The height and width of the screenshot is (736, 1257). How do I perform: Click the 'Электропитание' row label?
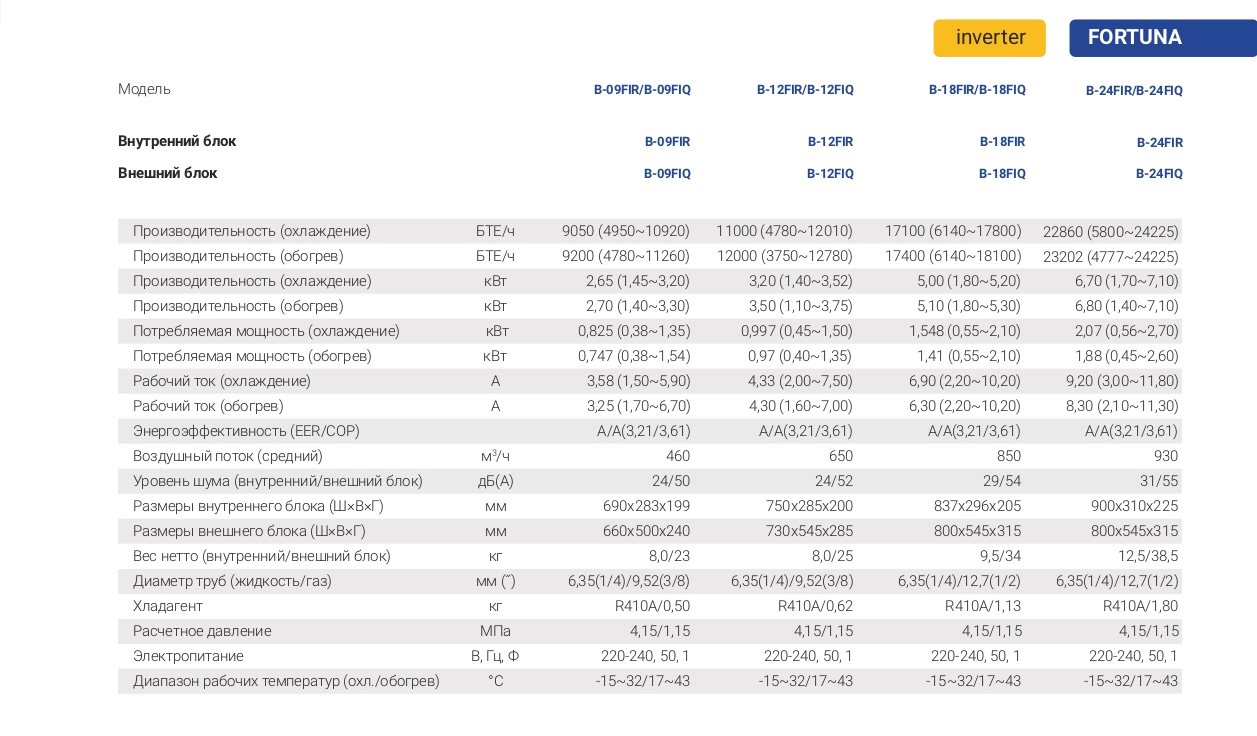point(188,656)
